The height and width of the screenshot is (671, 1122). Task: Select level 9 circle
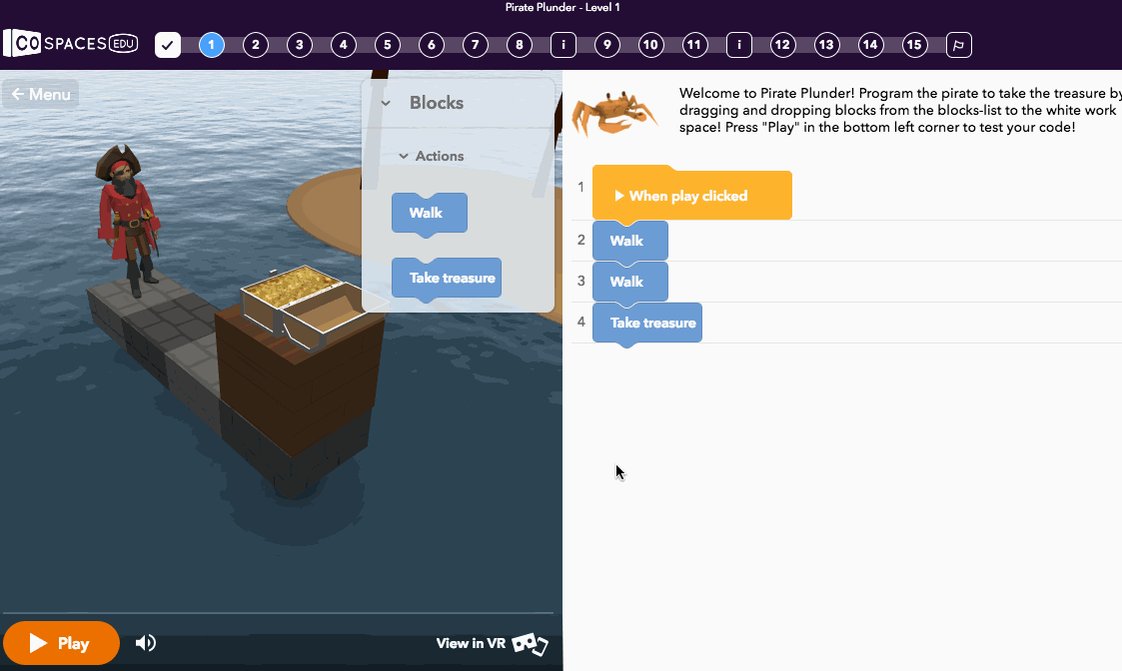pyautogui.click(x=607, y=45)
